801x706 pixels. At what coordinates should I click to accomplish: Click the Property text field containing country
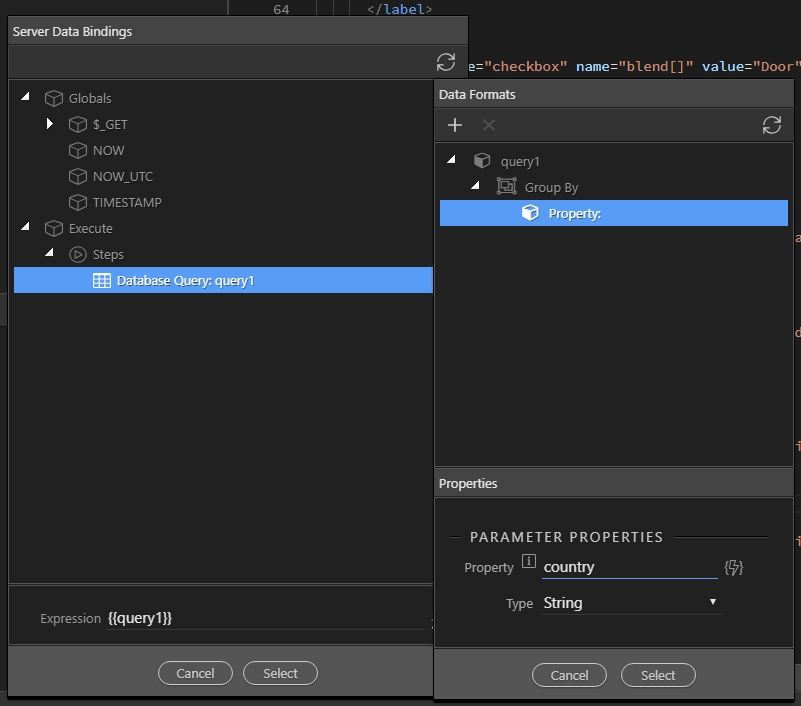point(629,567)
